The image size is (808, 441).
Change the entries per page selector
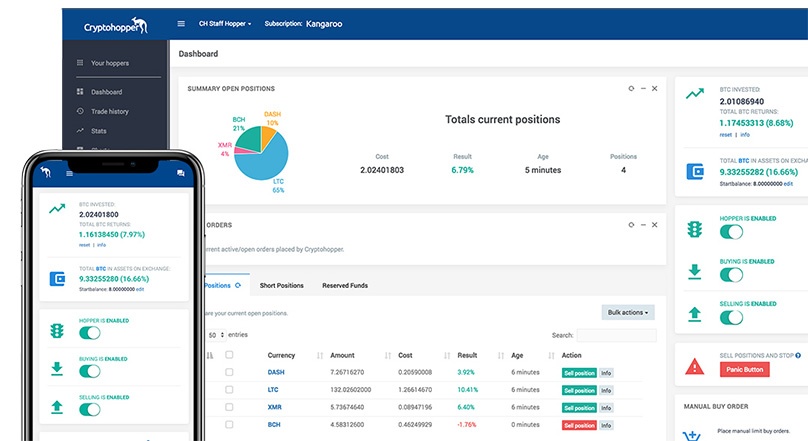pyautogui.click(x=216, y=335)
